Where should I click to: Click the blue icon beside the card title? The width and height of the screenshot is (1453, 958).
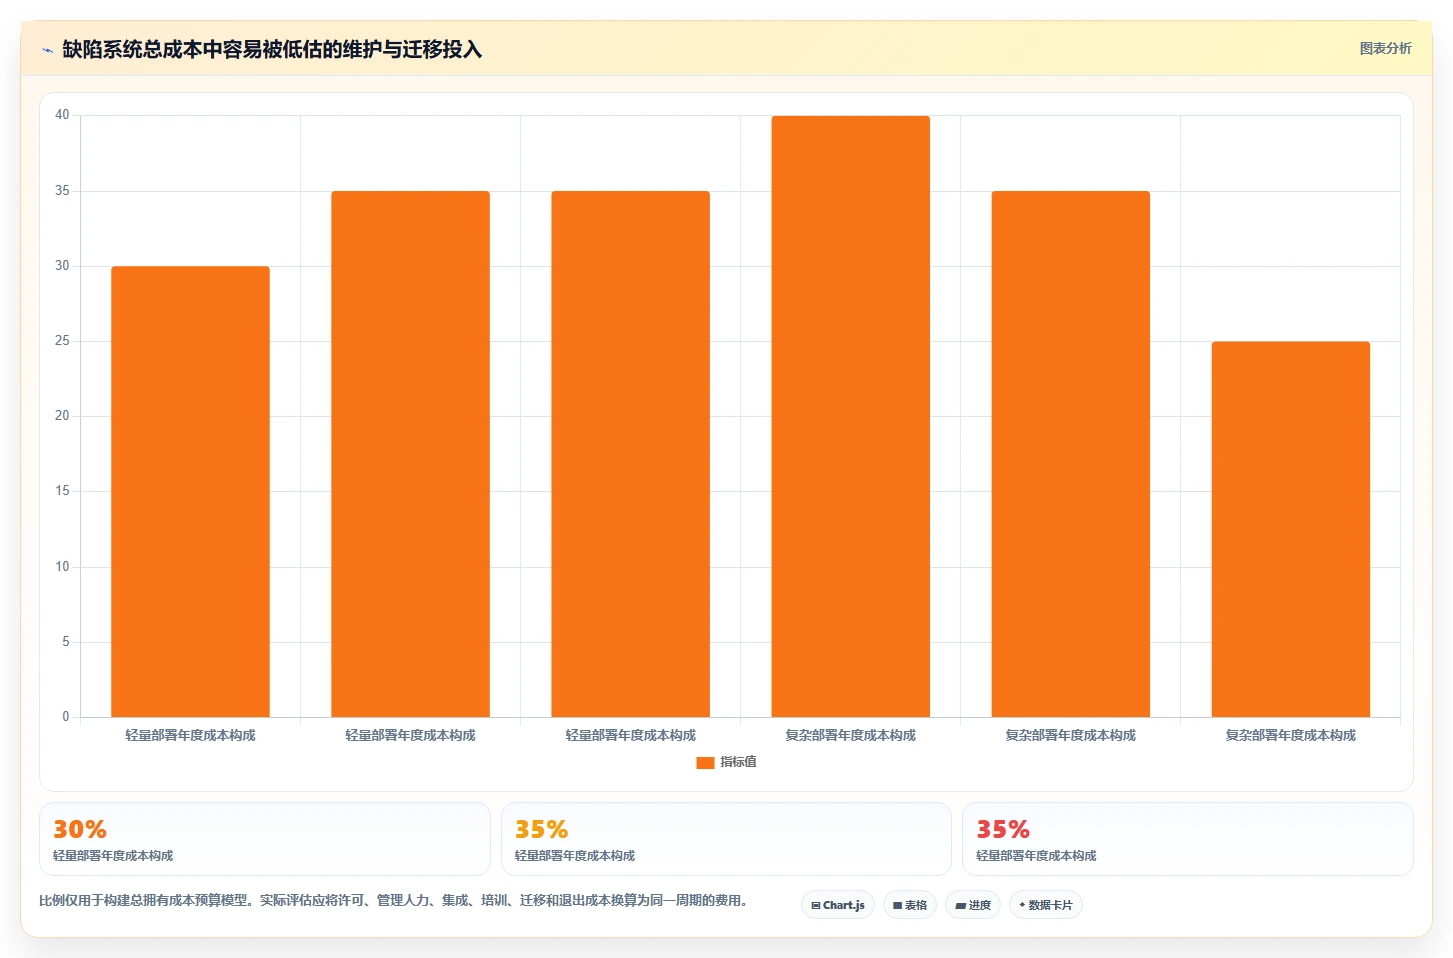(47, 50)
